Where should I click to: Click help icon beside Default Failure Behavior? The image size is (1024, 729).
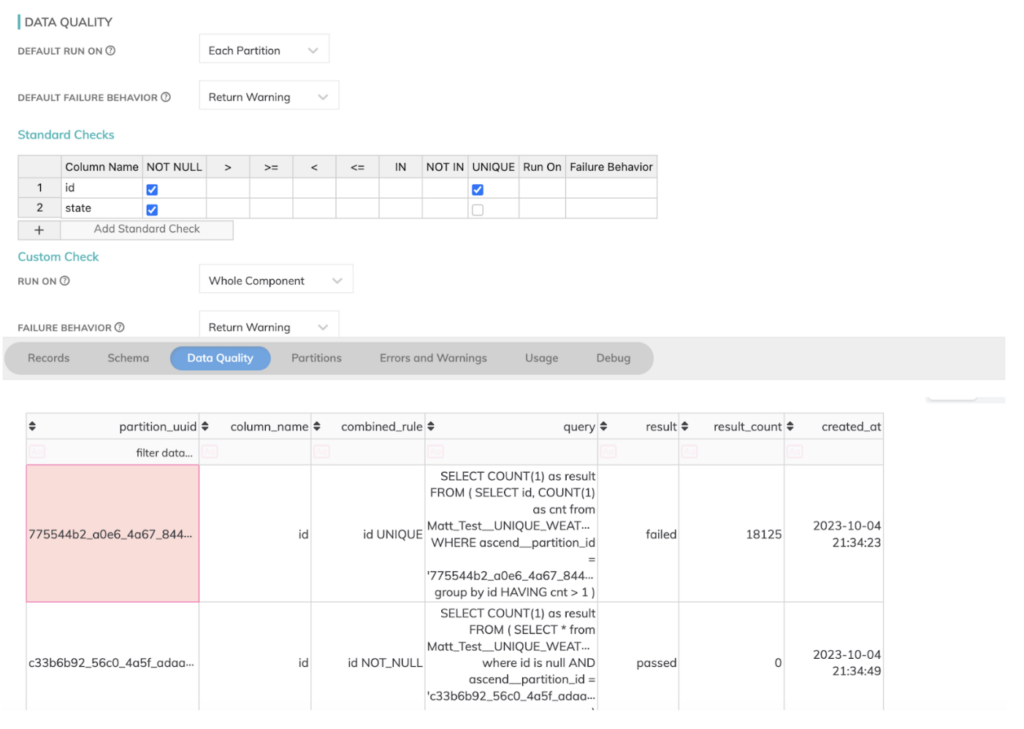[166, 98]
